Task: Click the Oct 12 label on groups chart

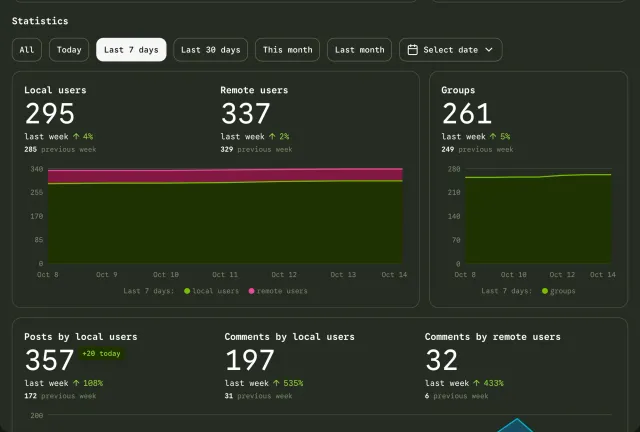Action: 562,275
